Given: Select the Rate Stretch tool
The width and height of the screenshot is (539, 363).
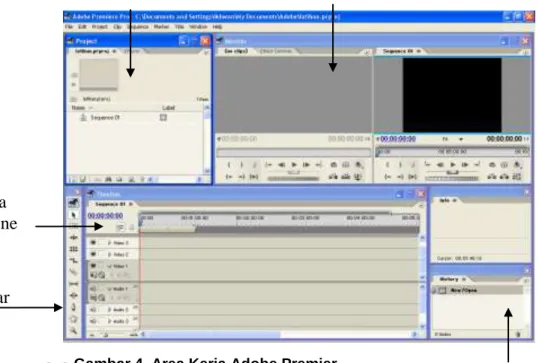Looking at the screenshot, I should point(73,261).
